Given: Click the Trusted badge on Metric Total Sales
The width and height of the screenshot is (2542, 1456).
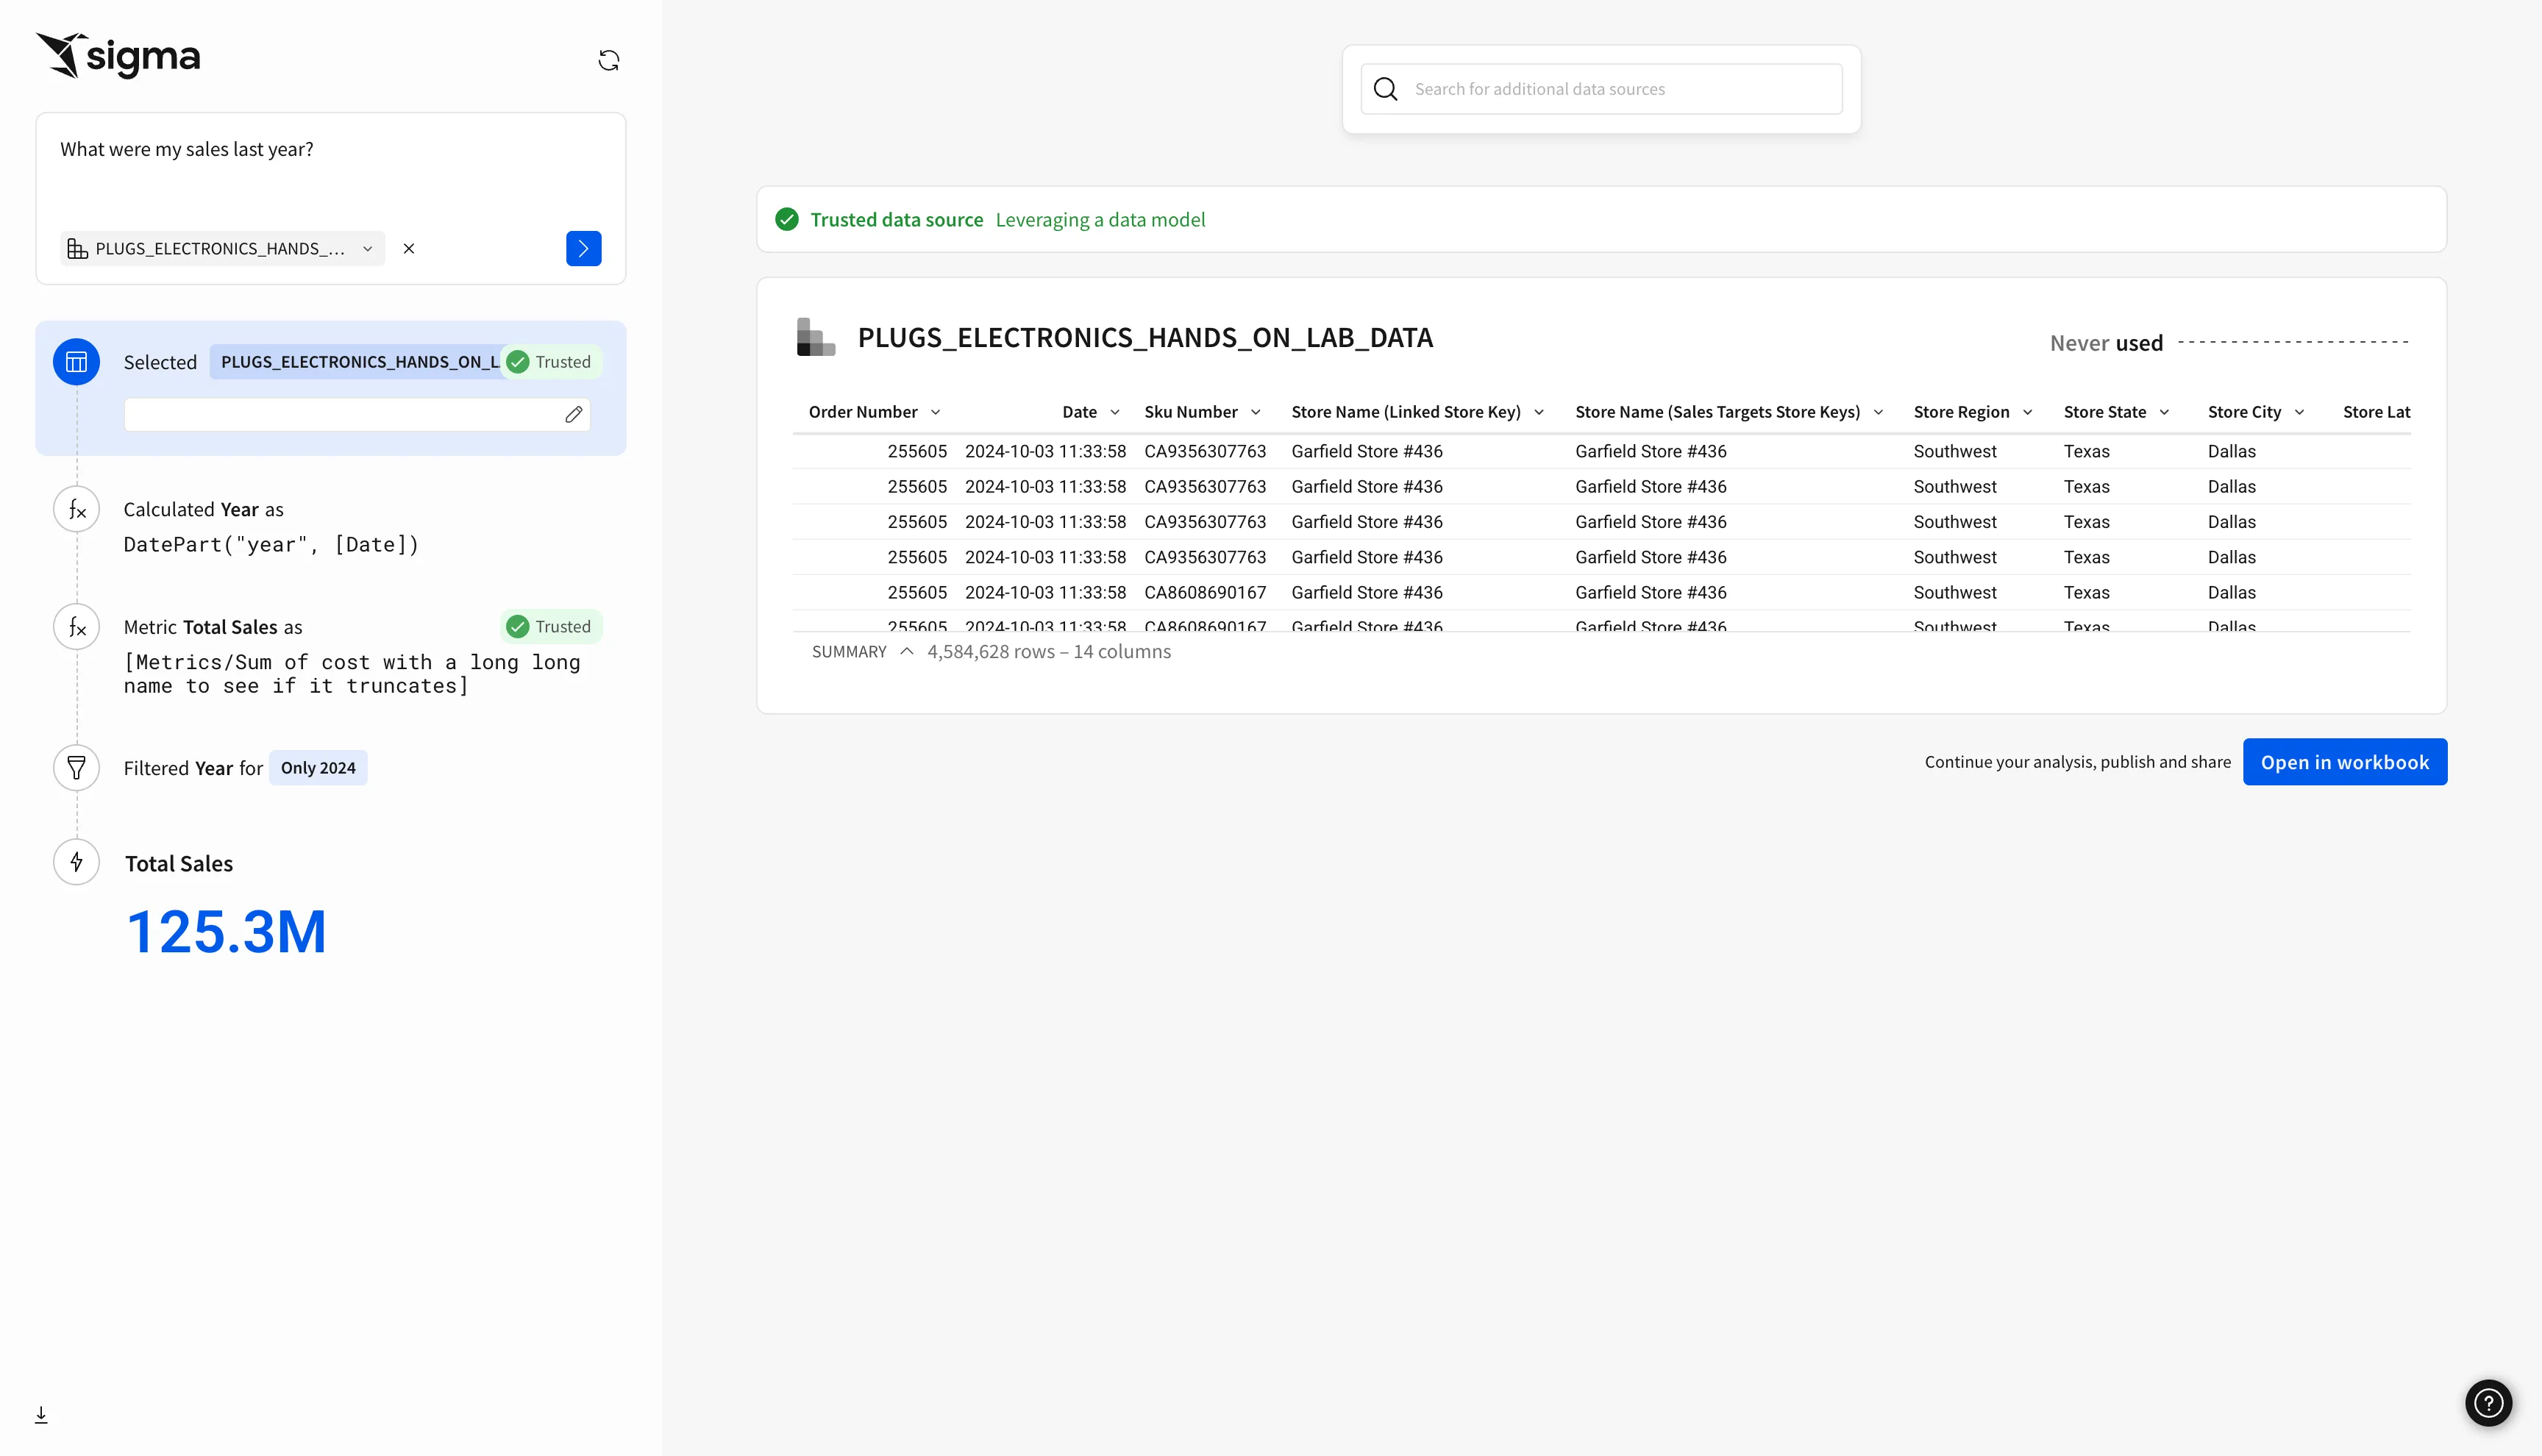Looking at the screenshot, I should (550, 626).
